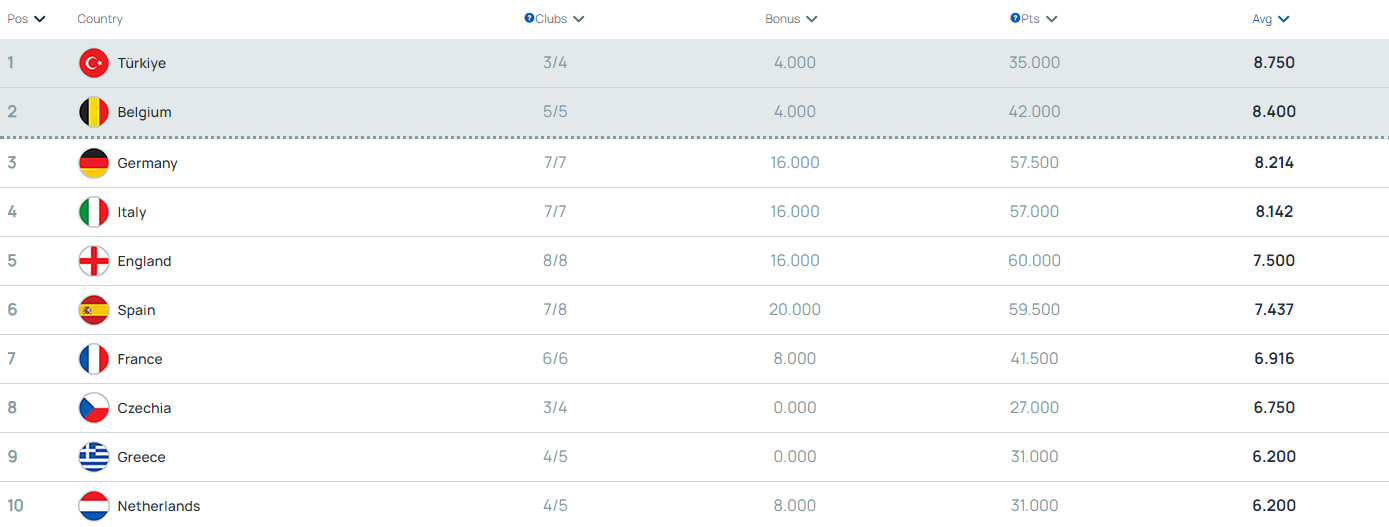Click the Netherlands flag icon
The height and width of the screenshot is (527, 1389).
pyautogui.click(x=94, y=506)
